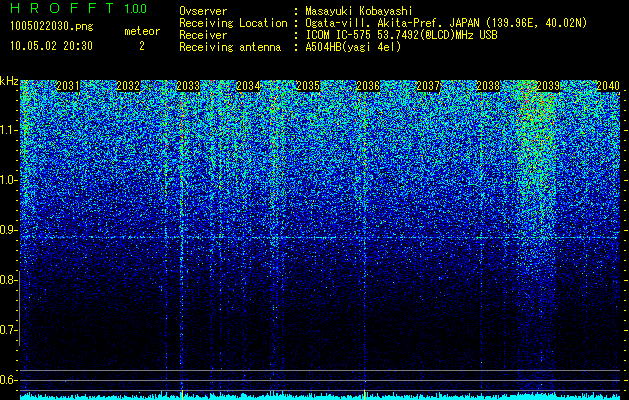Click the 2032 time marker
This screenshot has height=400, width=629.
click(x=128, y=86)
